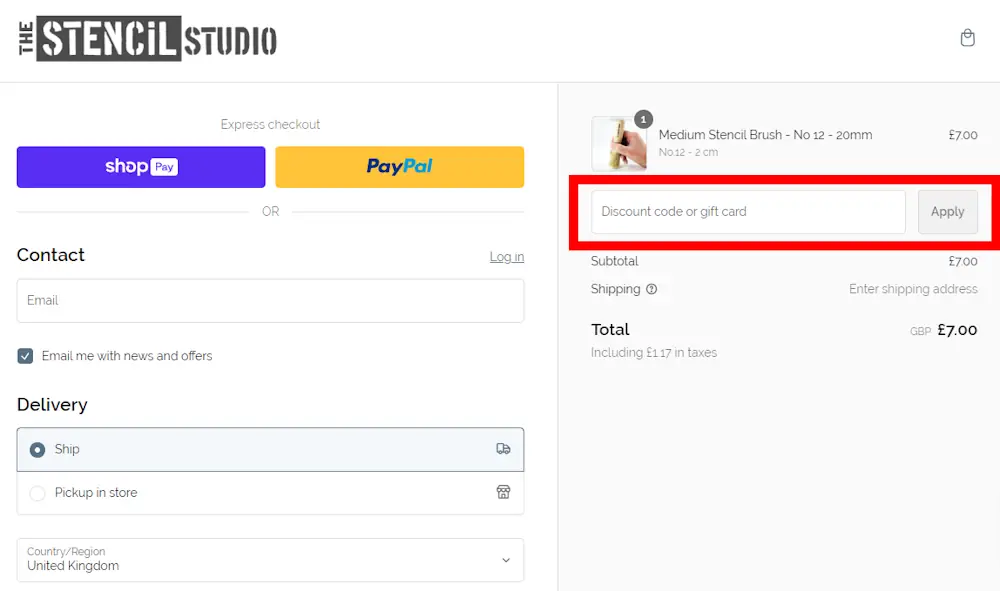Click the quantity badge on the product thumbnail
The height and width of the screenshot is (591, 1000).
[644, 118]
